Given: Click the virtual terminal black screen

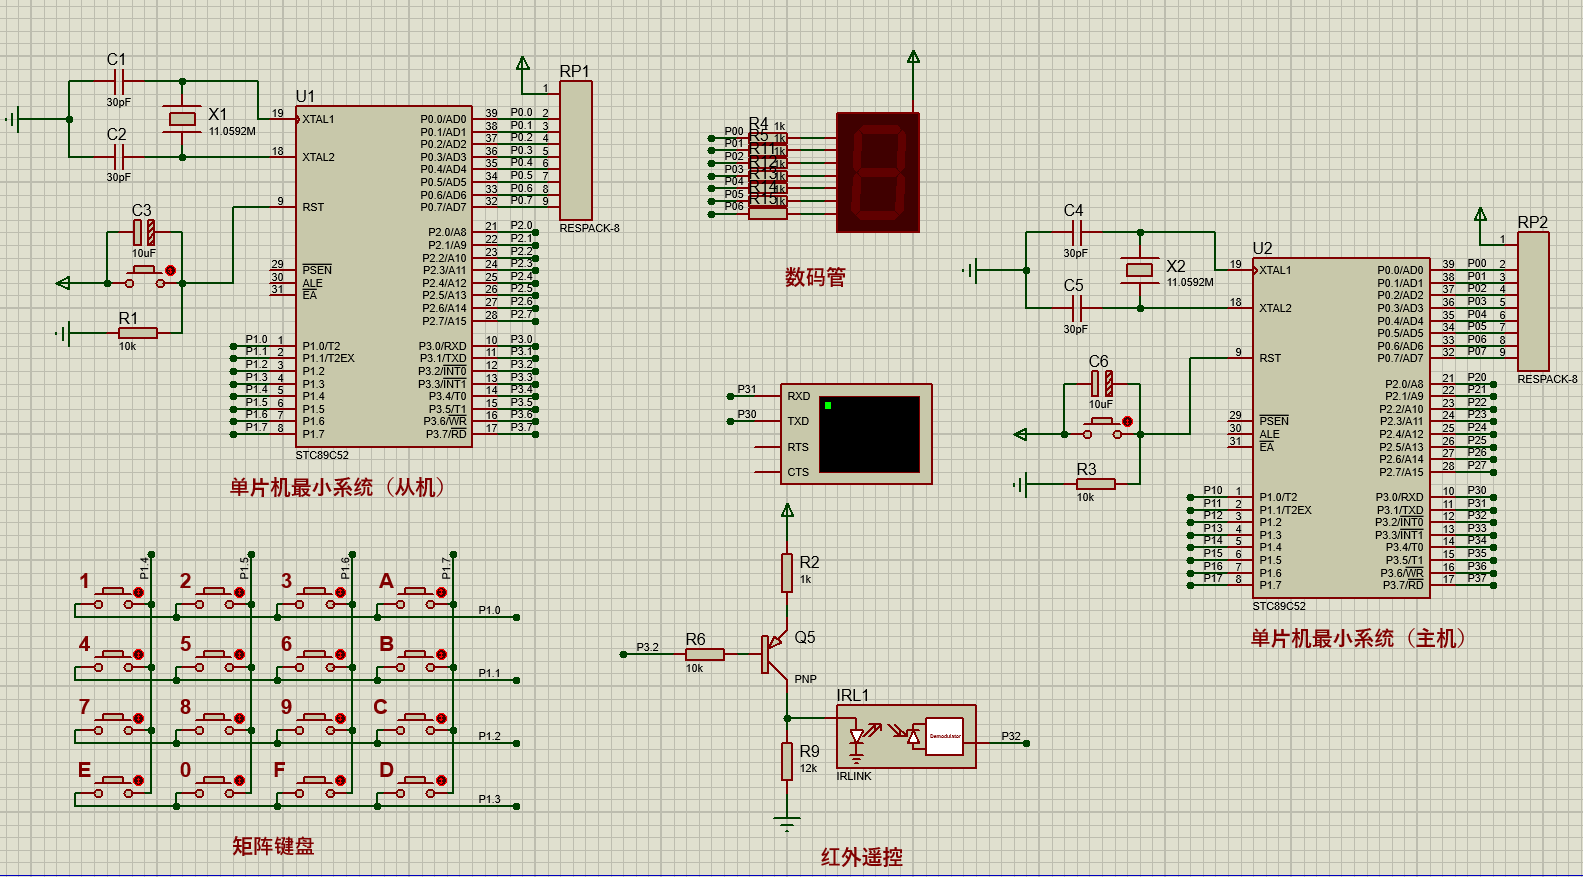Looking at the screenshot, I should pos(870,434).
